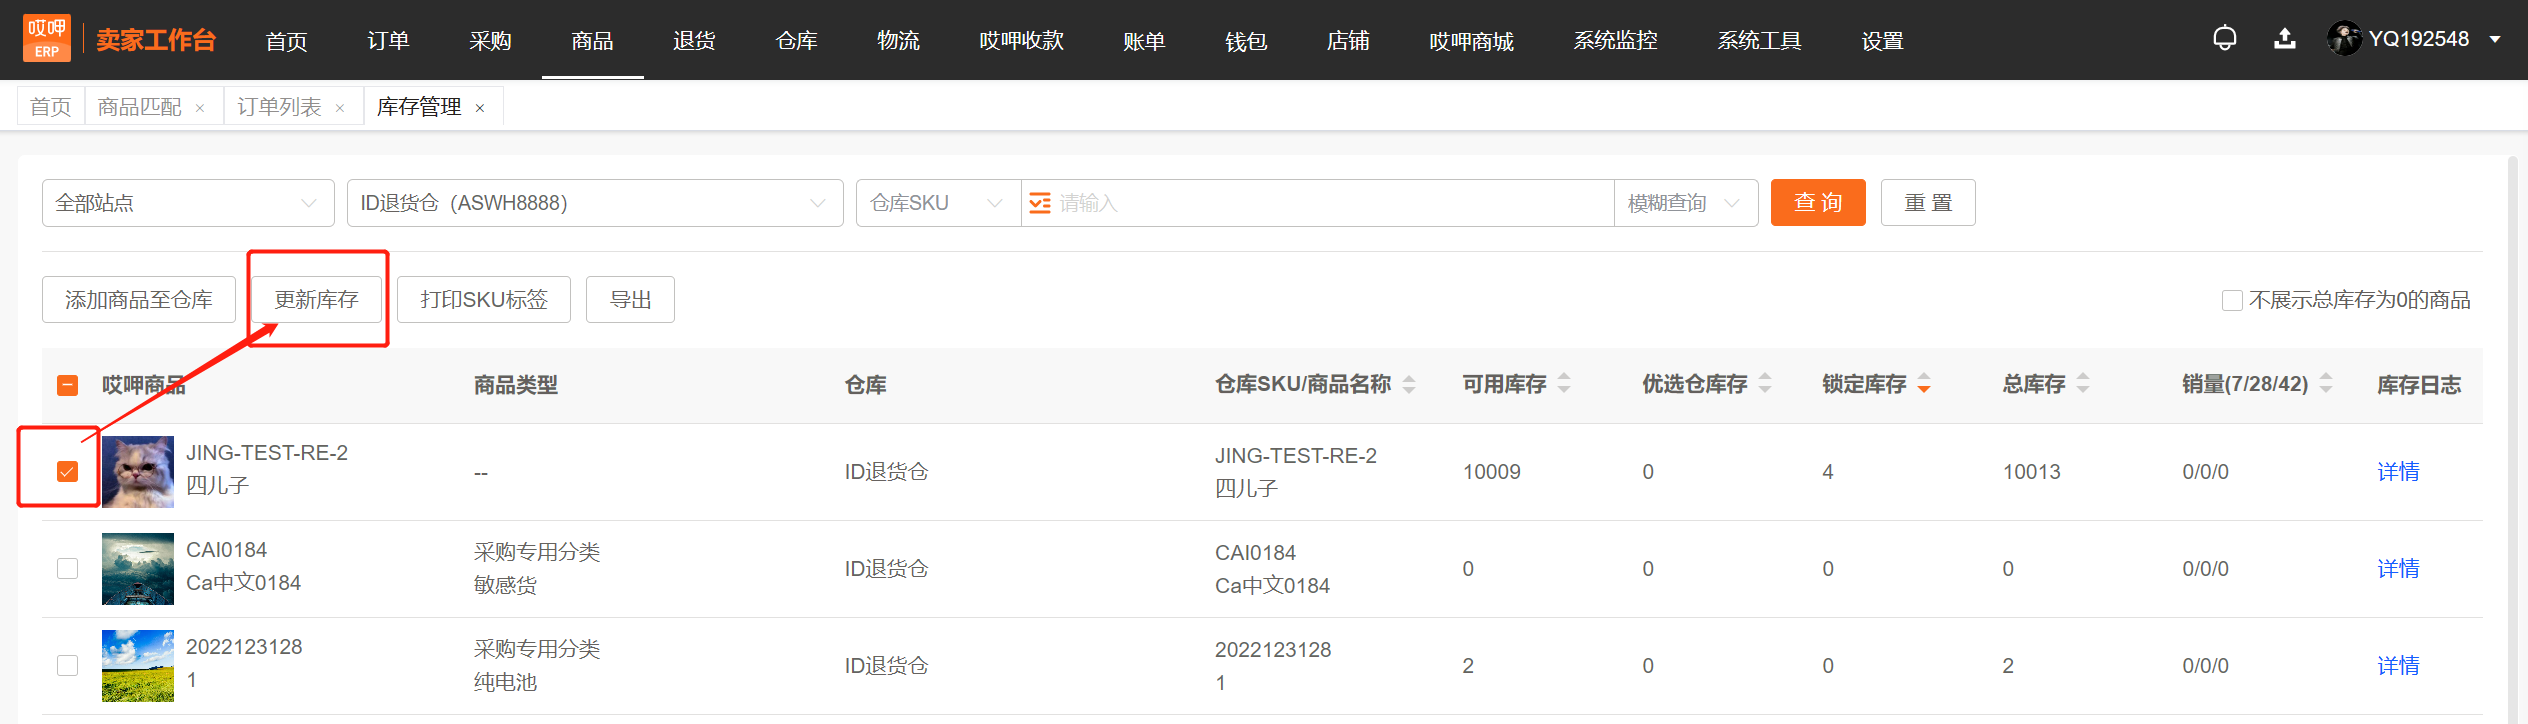Click the YQ192548 user avatar
Image resolution: width=2528 pixels, height=724 pixels.
2344,39
